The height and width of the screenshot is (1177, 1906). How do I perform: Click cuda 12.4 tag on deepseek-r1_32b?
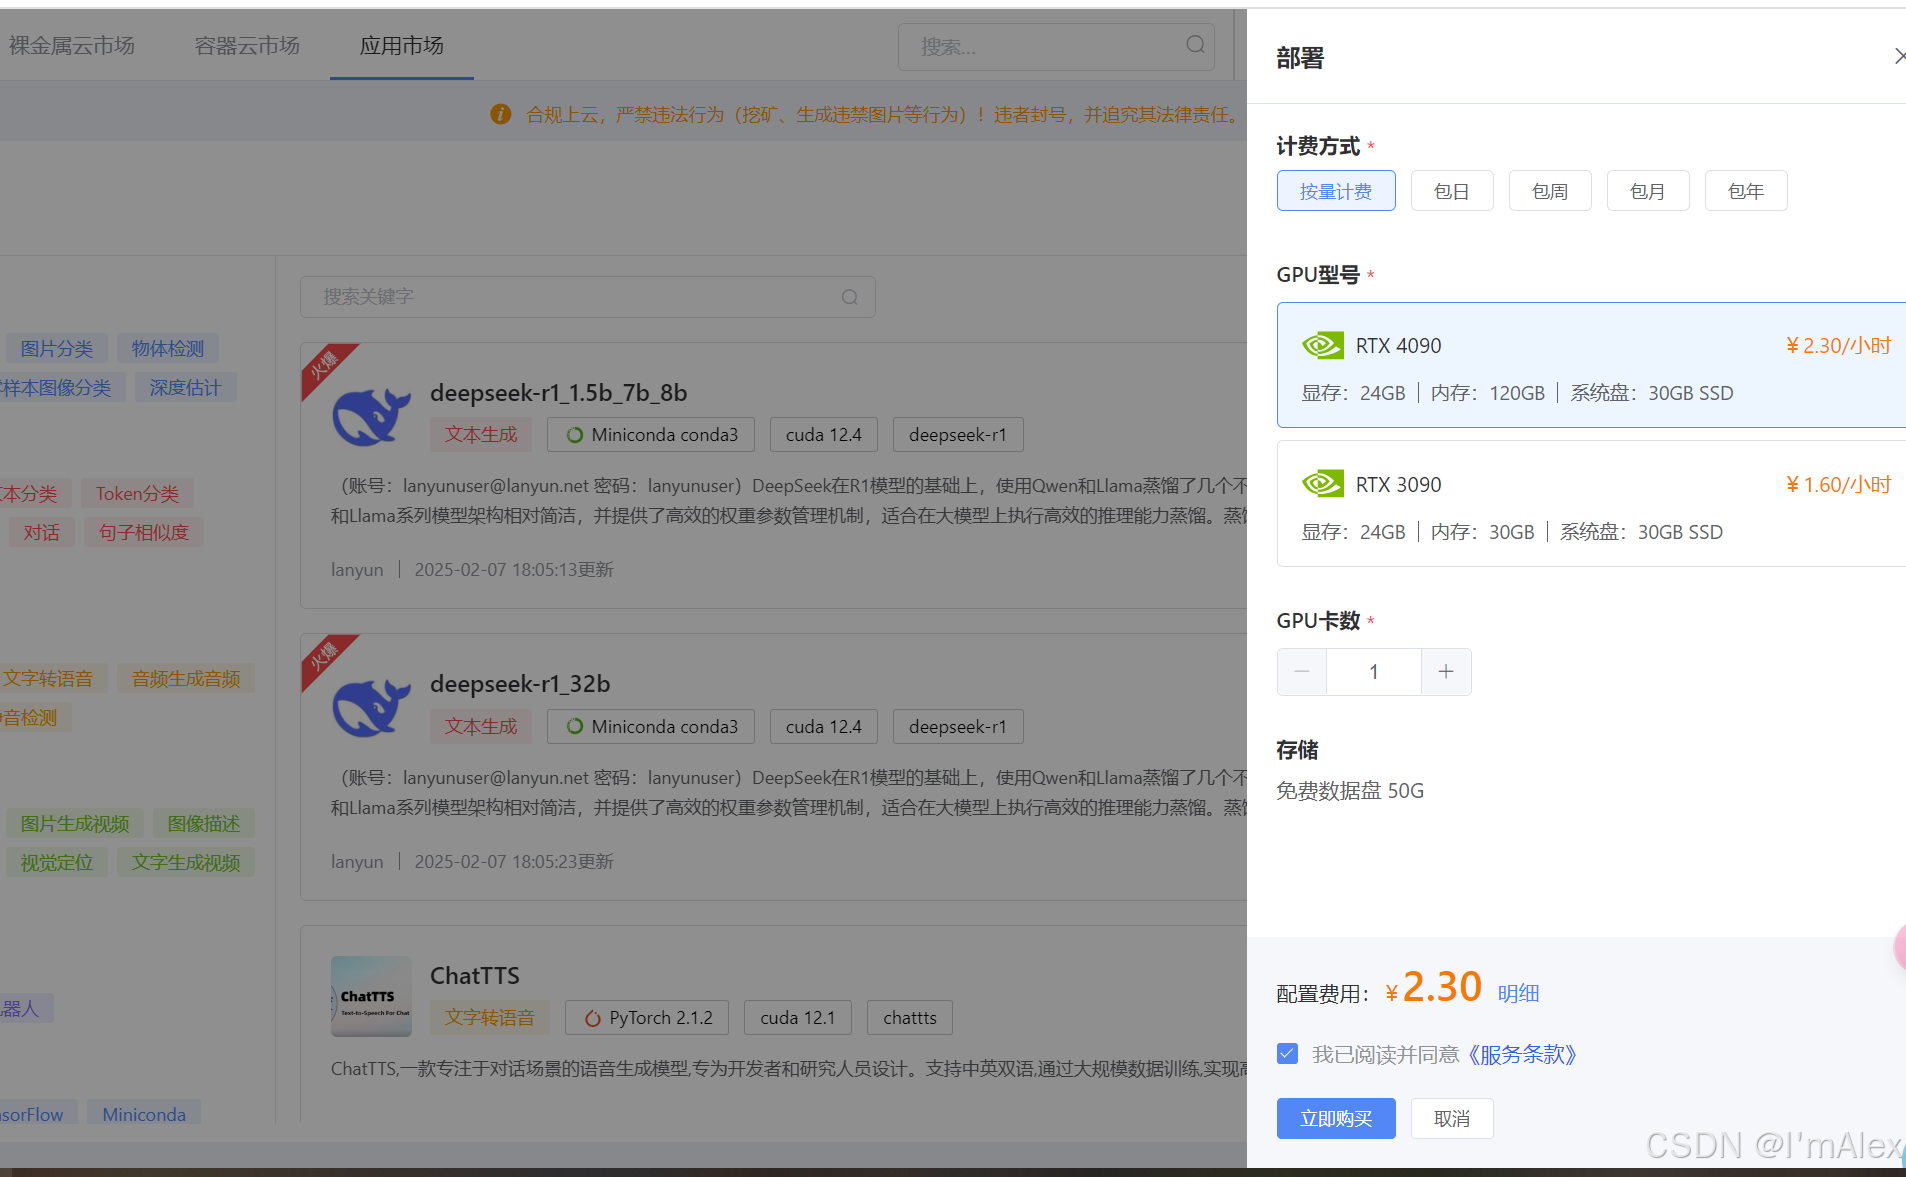[824, 726]
